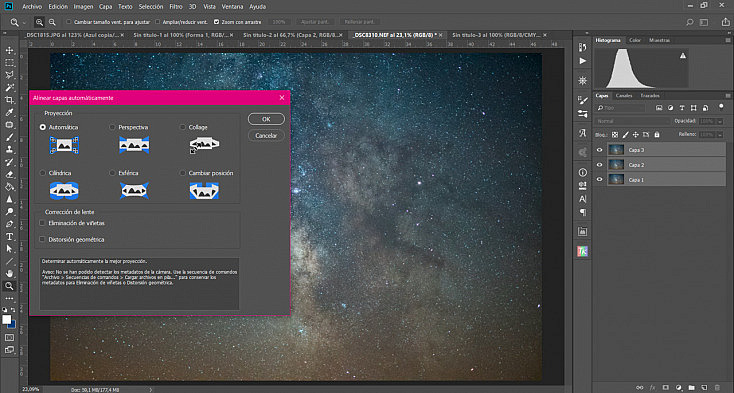734x393 pixels.
Task: Select the Cilíndrica projection radio button
Action: [43, 173]
